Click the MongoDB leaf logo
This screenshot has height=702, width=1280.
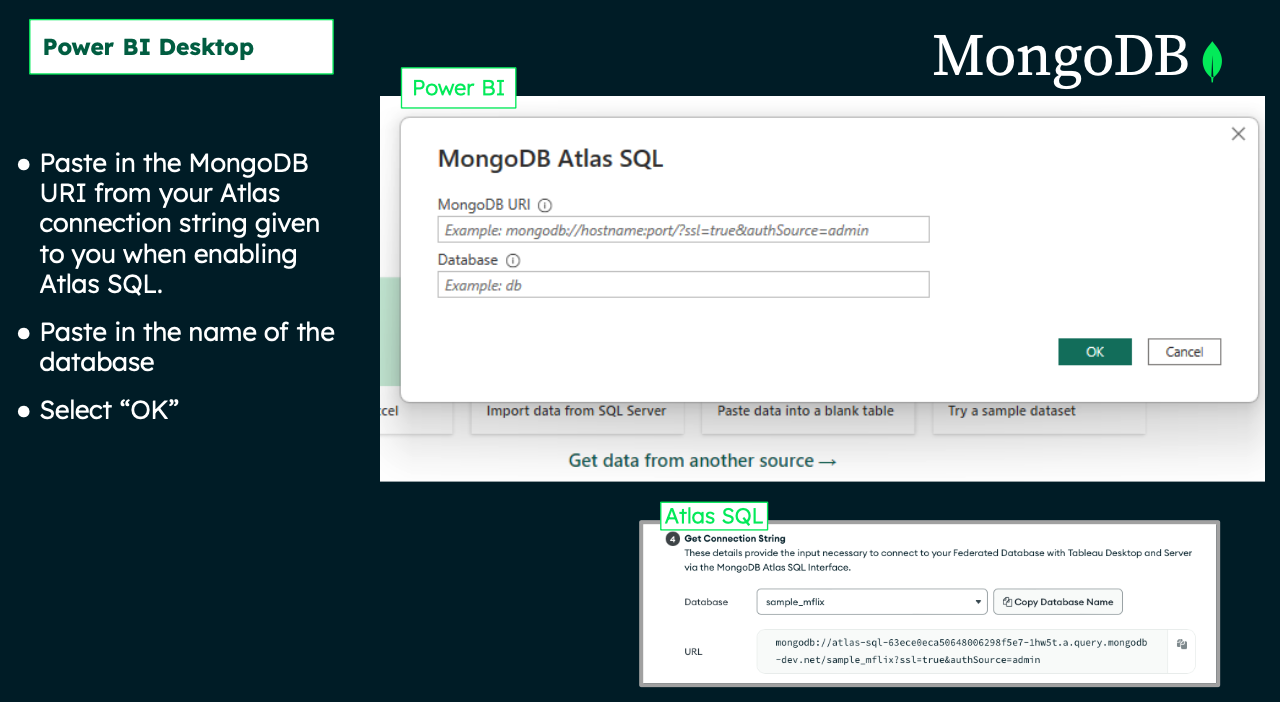pos(1212,61)
